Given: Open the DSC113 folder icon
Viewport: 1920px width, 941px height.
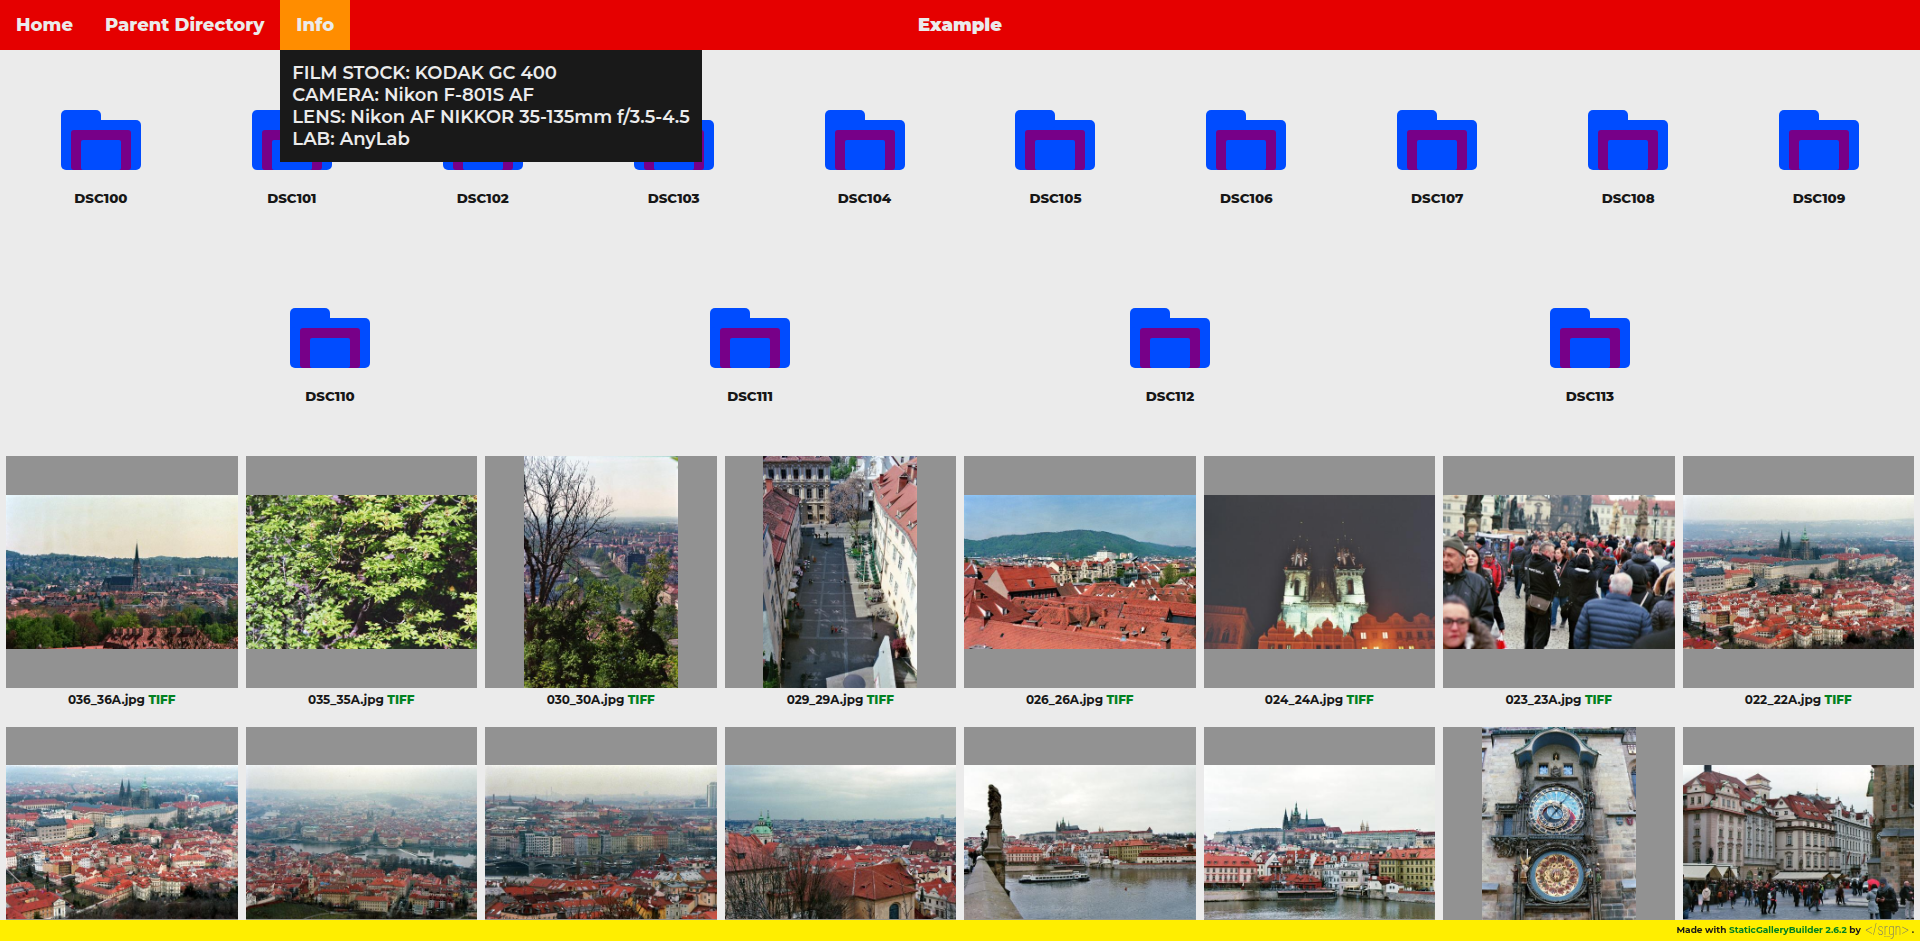Looking at the screenshot, I should (1589, 339).
